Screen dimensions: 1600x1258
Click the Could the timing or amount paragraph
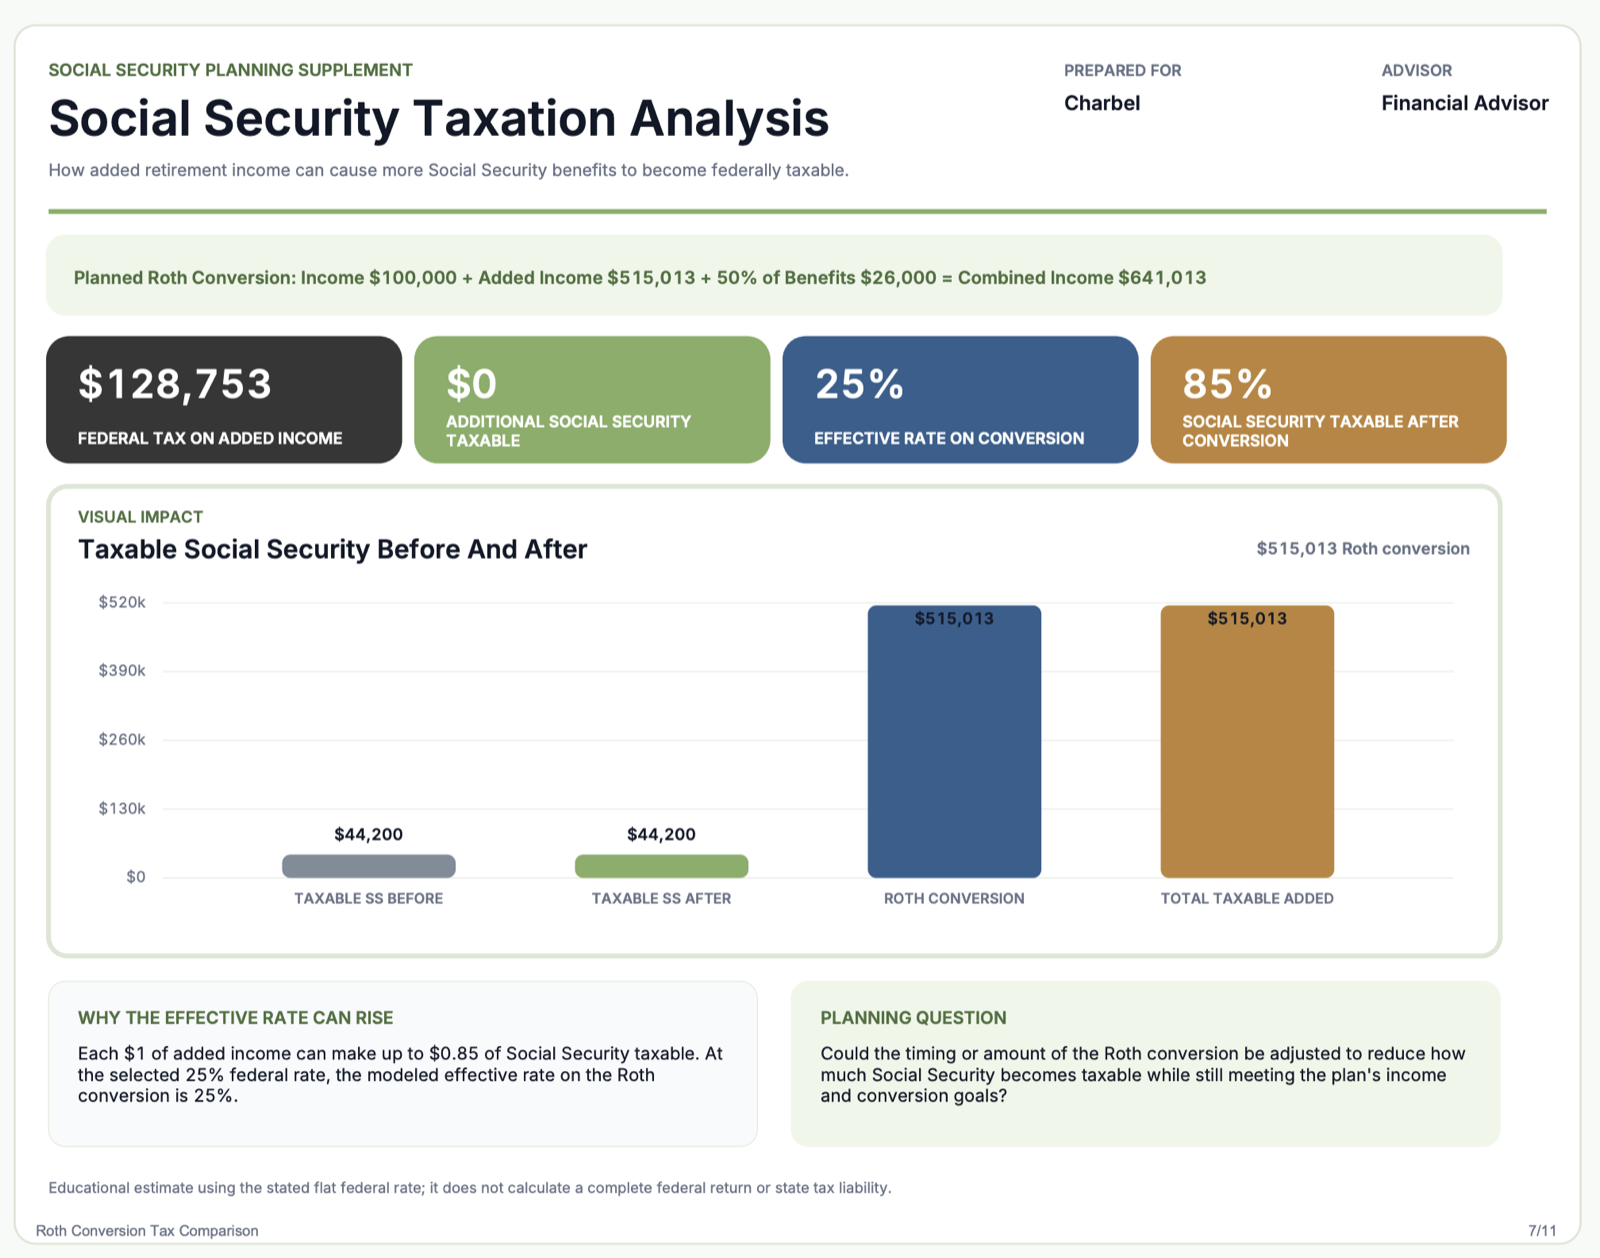pos(1143,1075)
